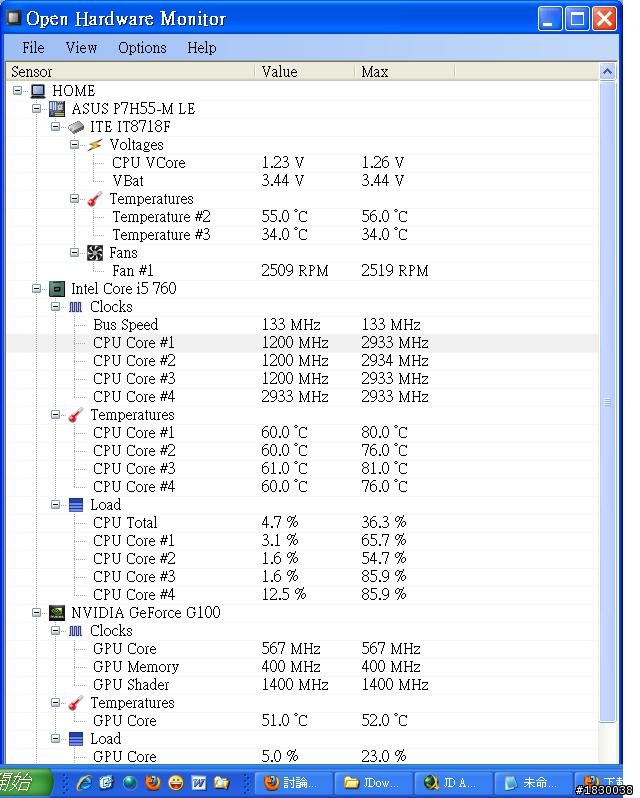Select the CPU Core #4 clock row
The image size is (640, 798).
(303, 397)
